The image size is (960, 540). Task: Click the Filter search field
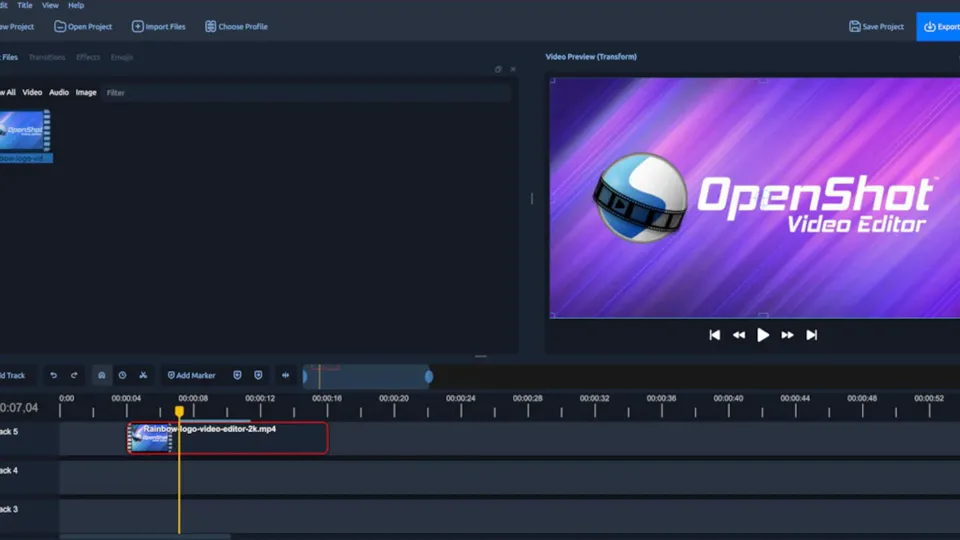[x=306, y=92]
